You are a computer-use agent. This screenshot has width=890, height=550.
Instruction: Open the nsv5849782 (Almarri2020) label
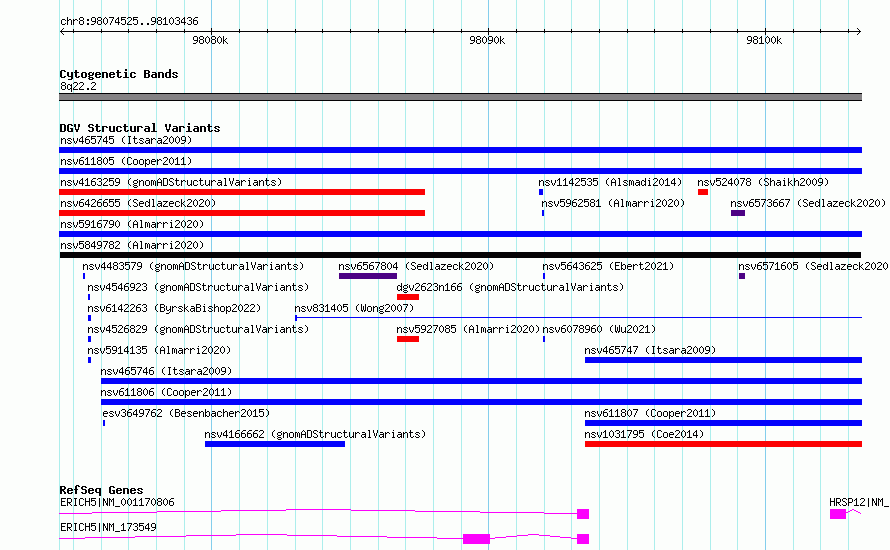(x=132, y=245)
